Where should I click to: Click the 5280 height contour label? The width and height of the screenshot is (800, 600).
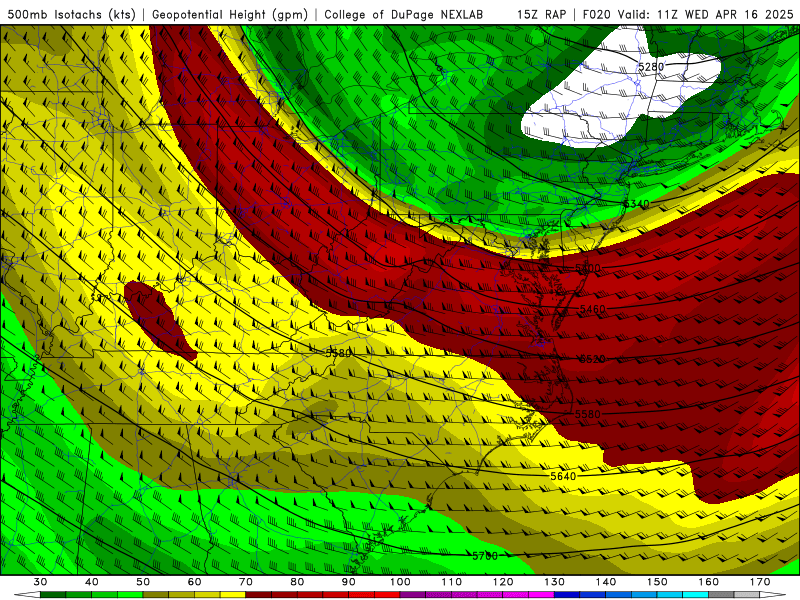pos(651,67)
